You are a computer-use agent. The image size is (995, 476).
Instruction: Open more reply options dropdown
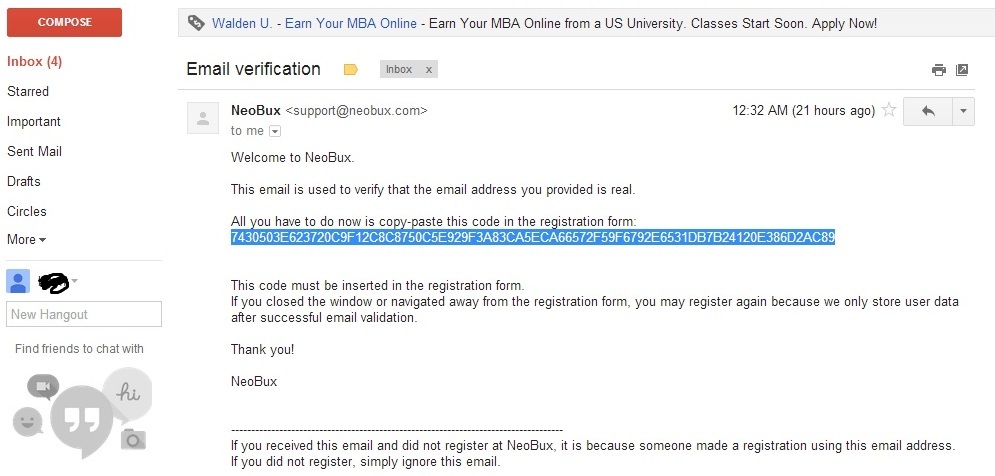pos(963,111)
